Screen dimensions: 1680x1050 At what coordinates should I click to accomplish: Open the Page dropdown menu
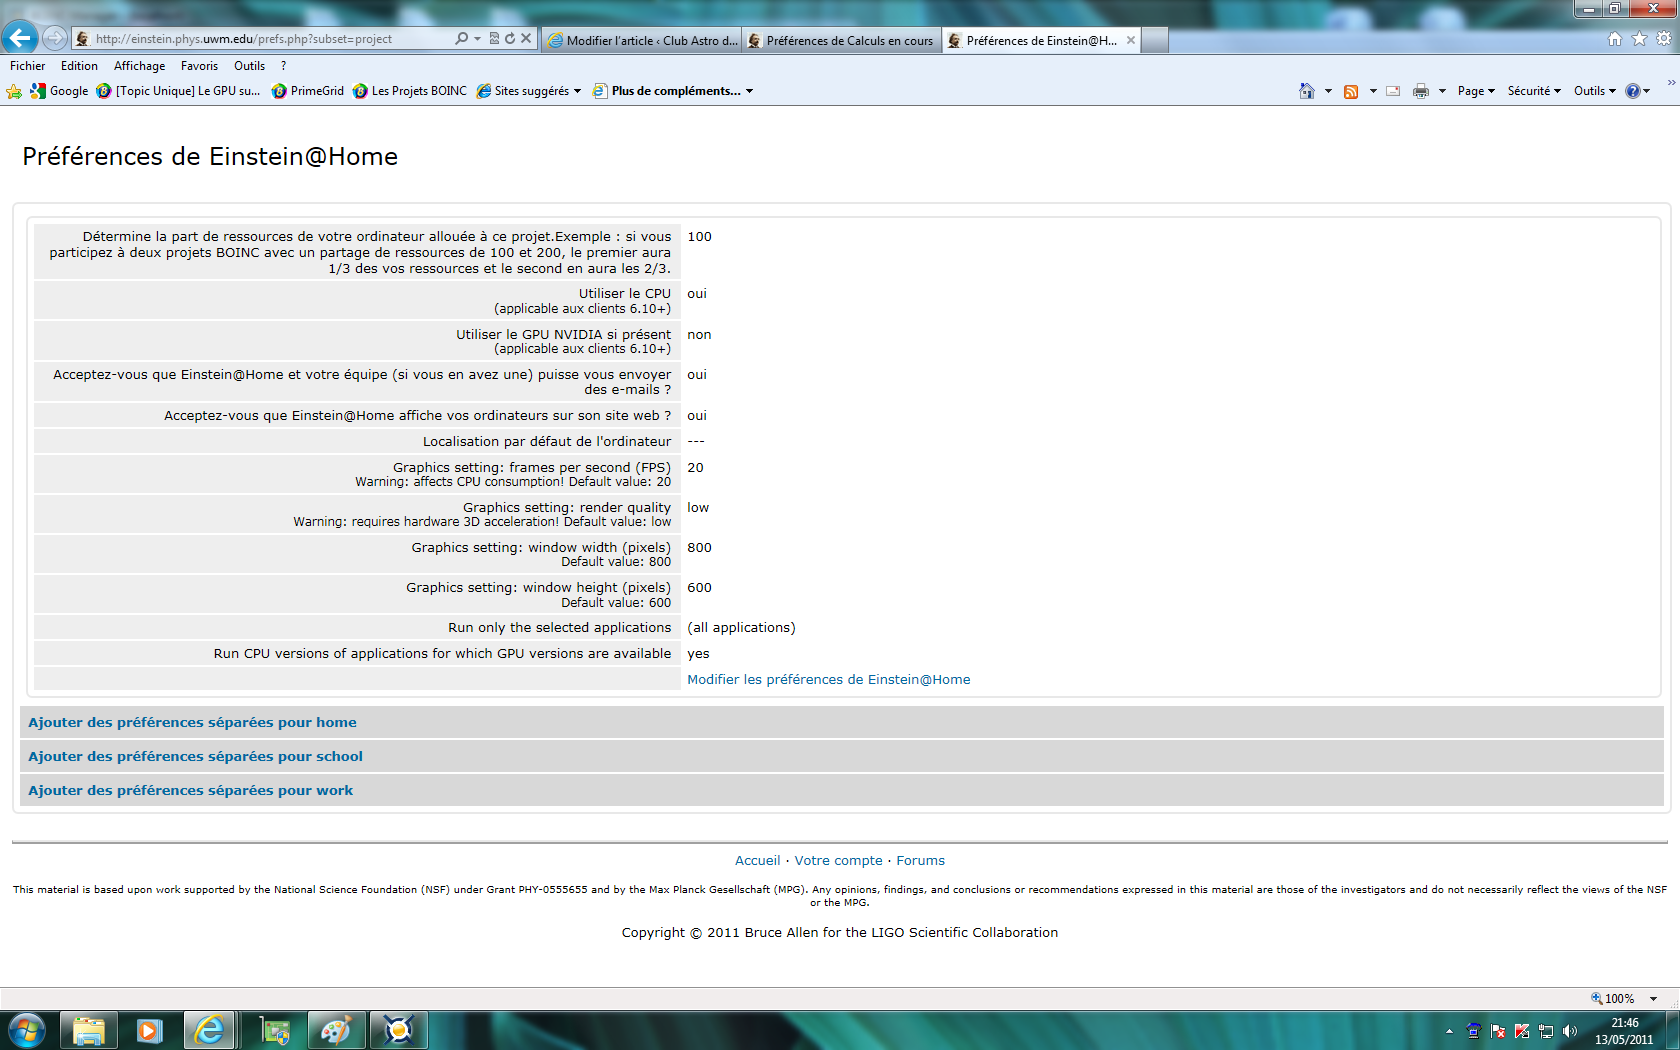tap(1476, 91)
